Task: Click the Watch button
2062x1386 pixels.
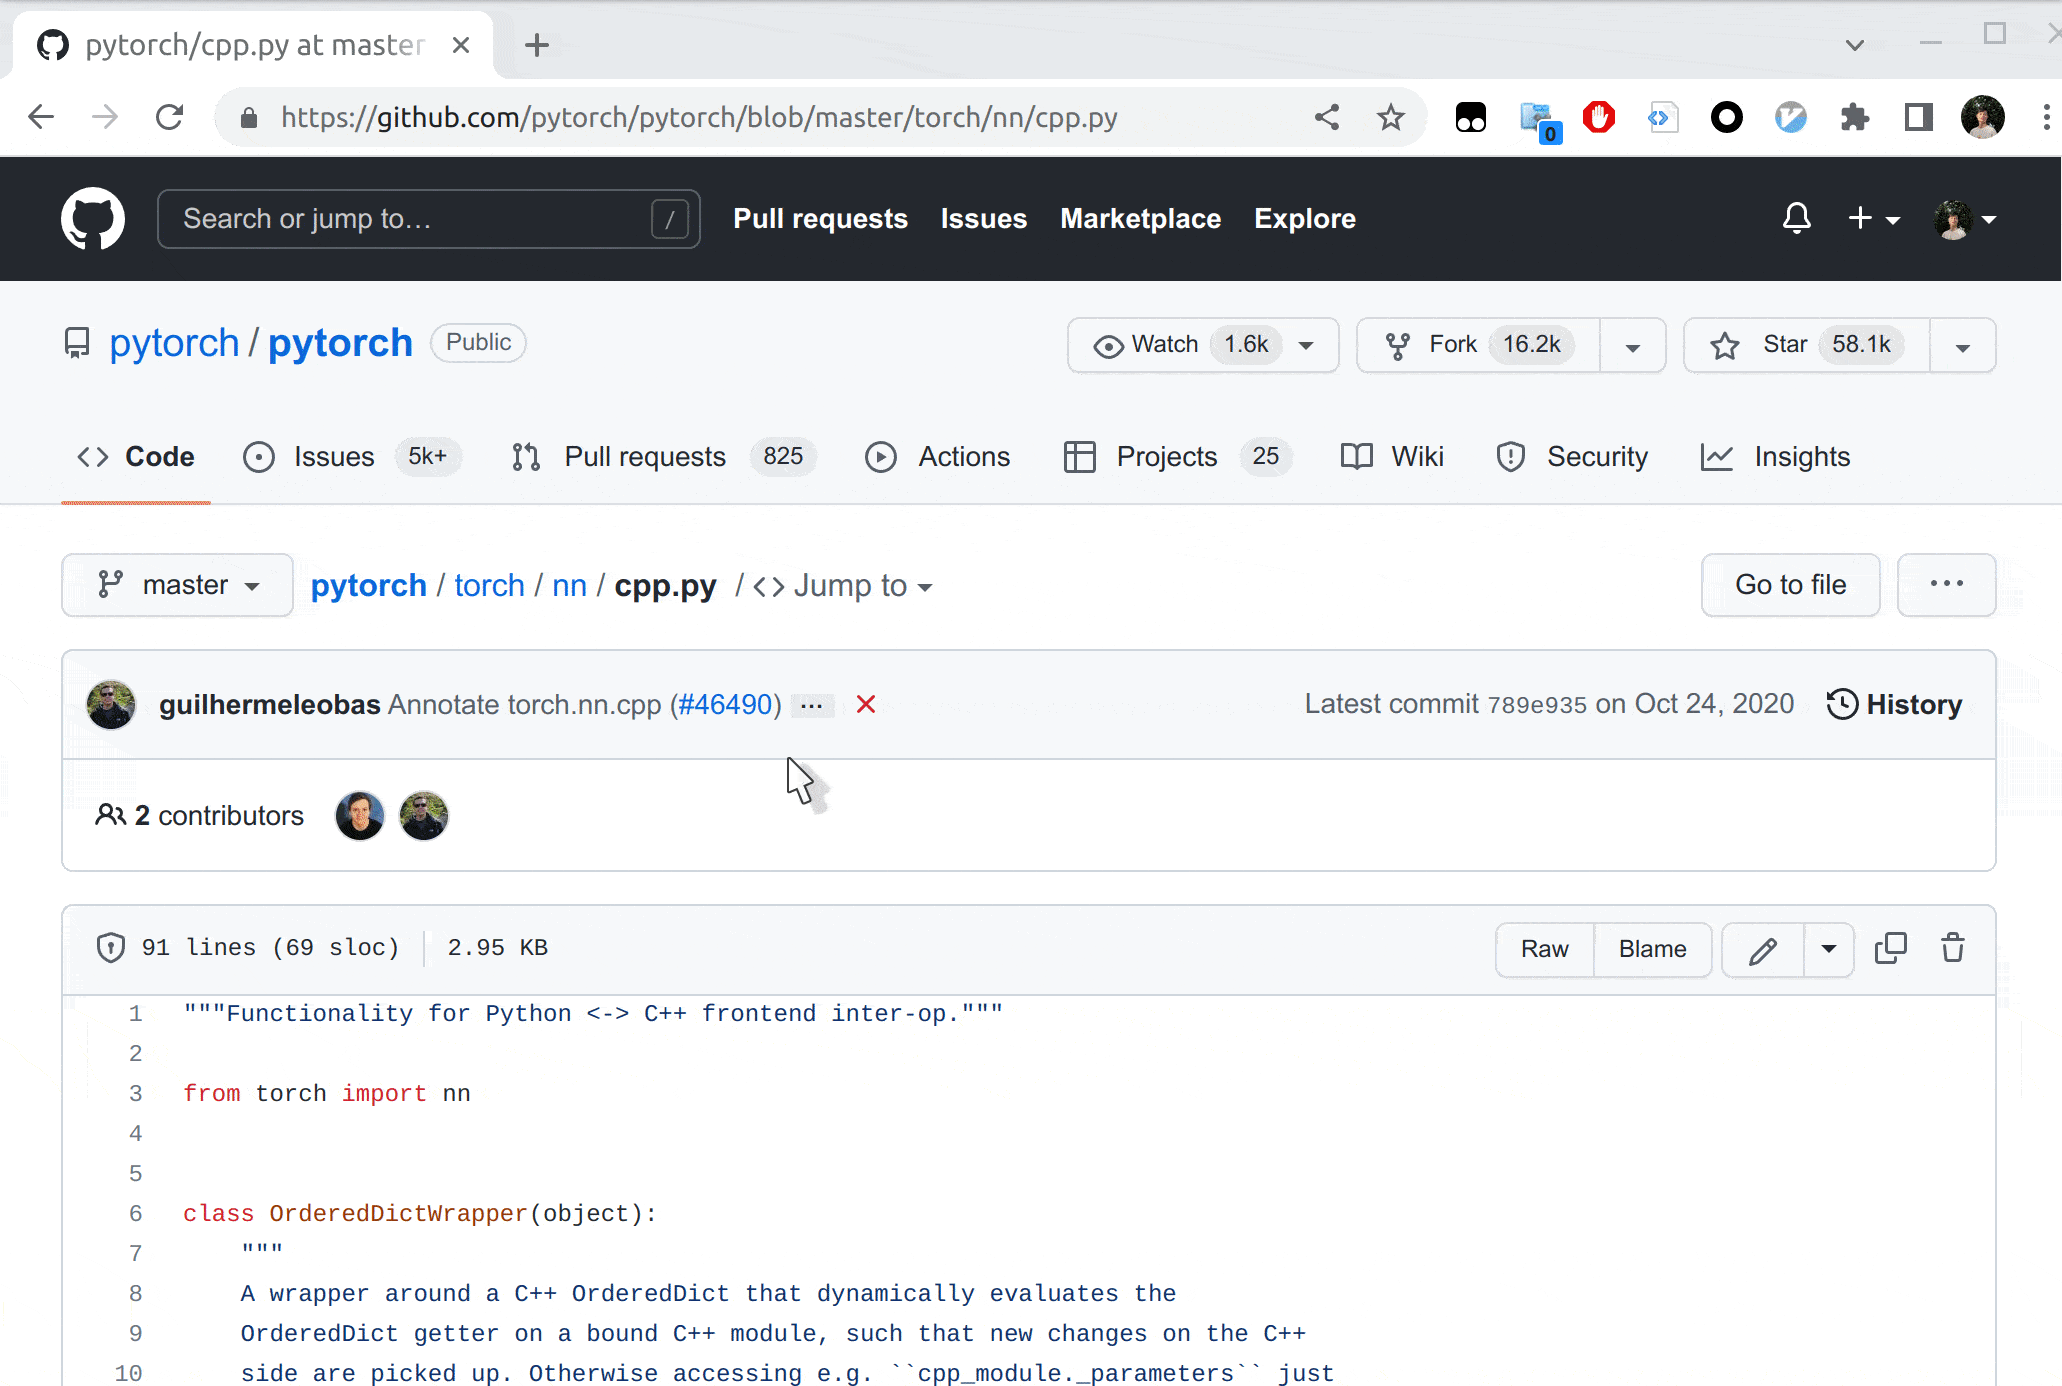Action: pyautogui.click(x=1203, y=345)
